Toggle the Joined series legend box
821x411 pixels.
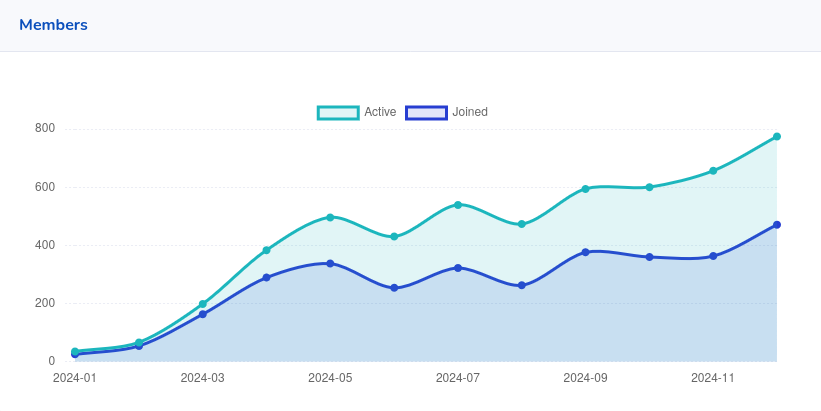(x=426, y=112)
